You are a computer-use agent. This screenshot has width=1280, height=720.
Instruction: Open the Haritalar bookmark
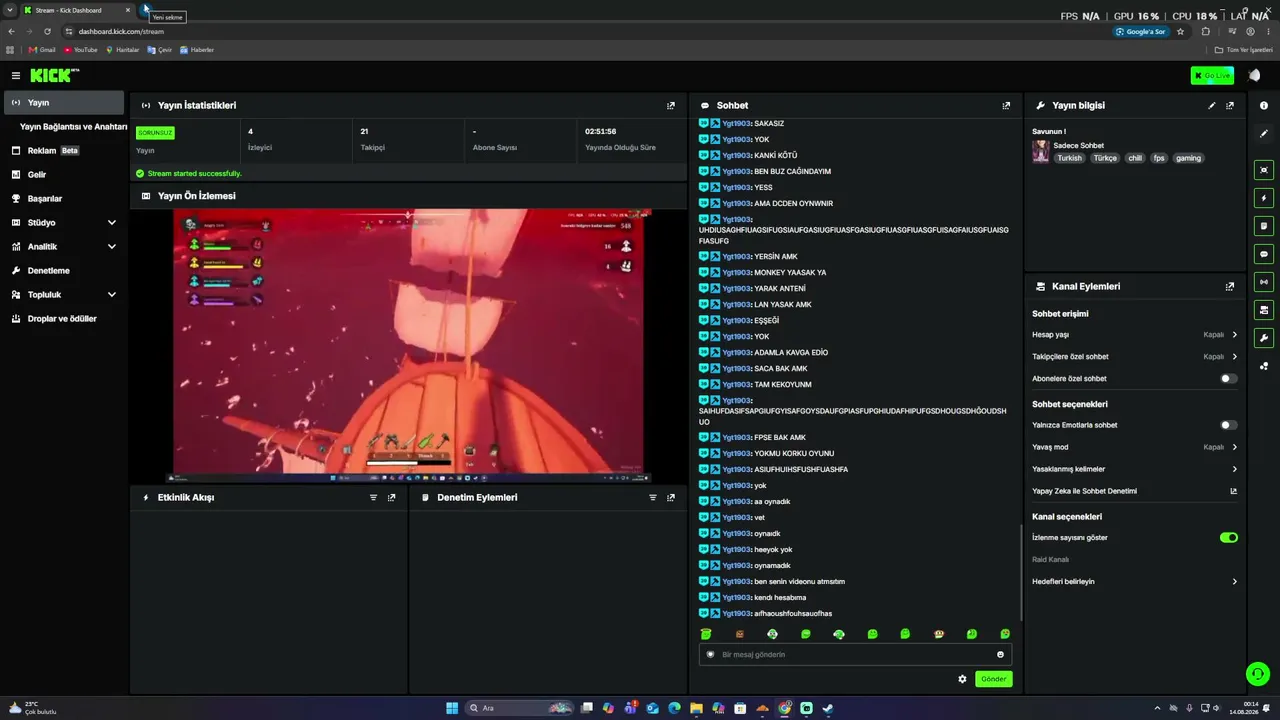pyautogui.click(x=123, y=50)
